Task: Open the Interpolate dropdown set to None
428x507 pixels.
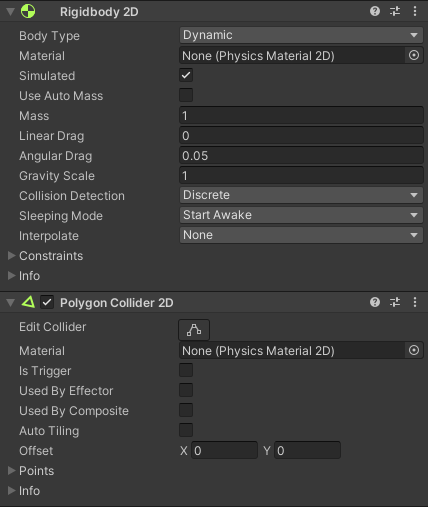Action: [301, 235]
